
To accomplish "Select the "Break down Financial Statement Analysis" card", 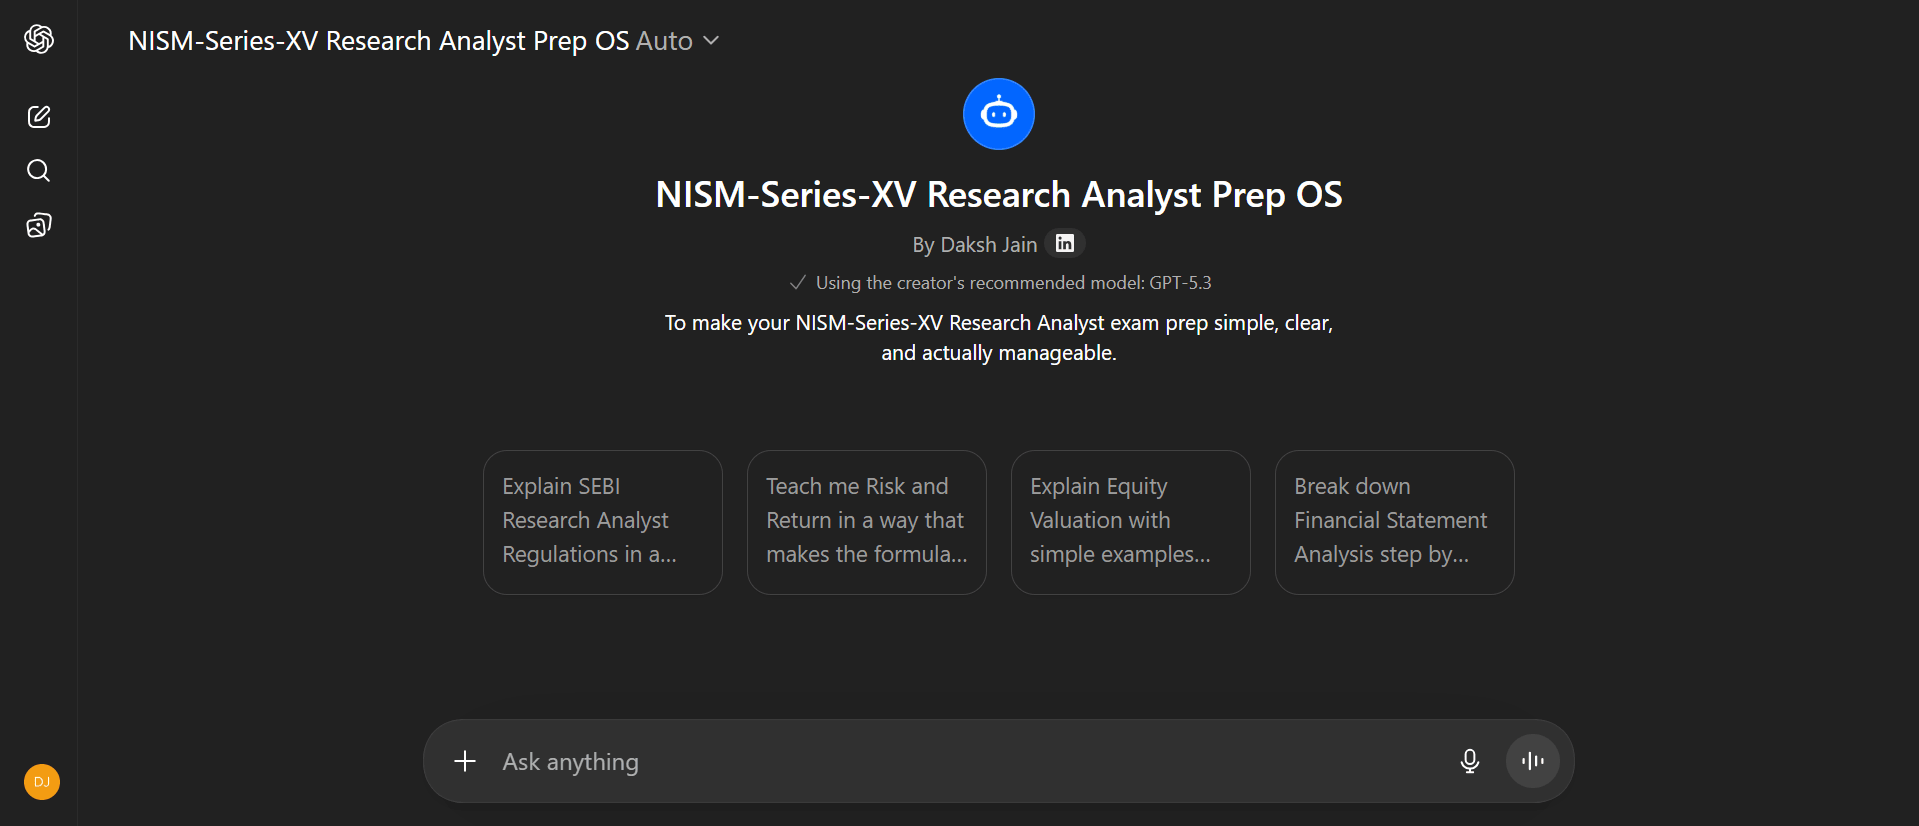I will click(x=1394, y=522).
